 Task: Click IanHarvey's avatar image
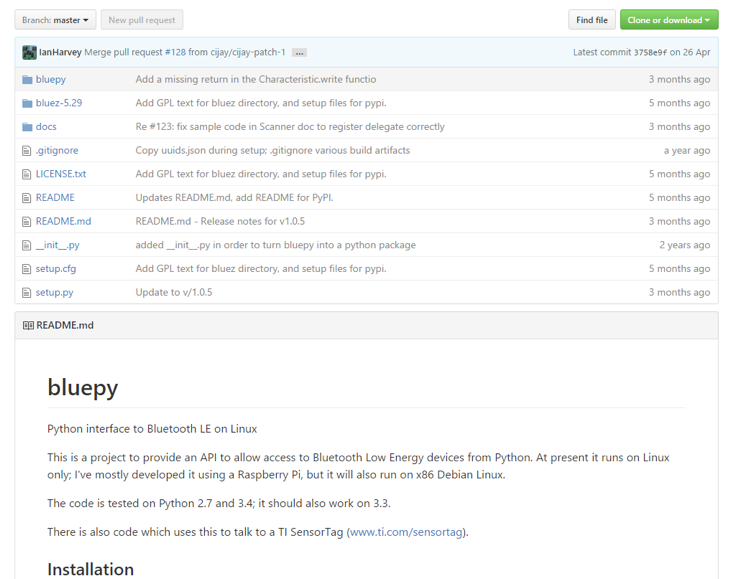coord(29,52)
